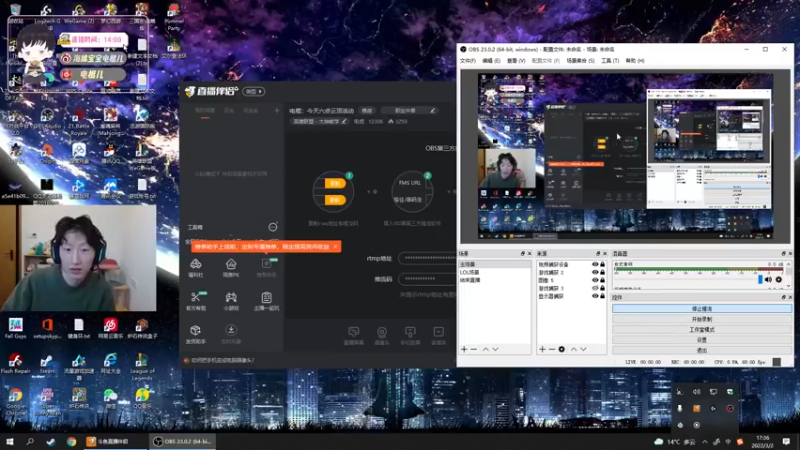Adjust OBS mixer volume slider handle

tap(760, 280)
